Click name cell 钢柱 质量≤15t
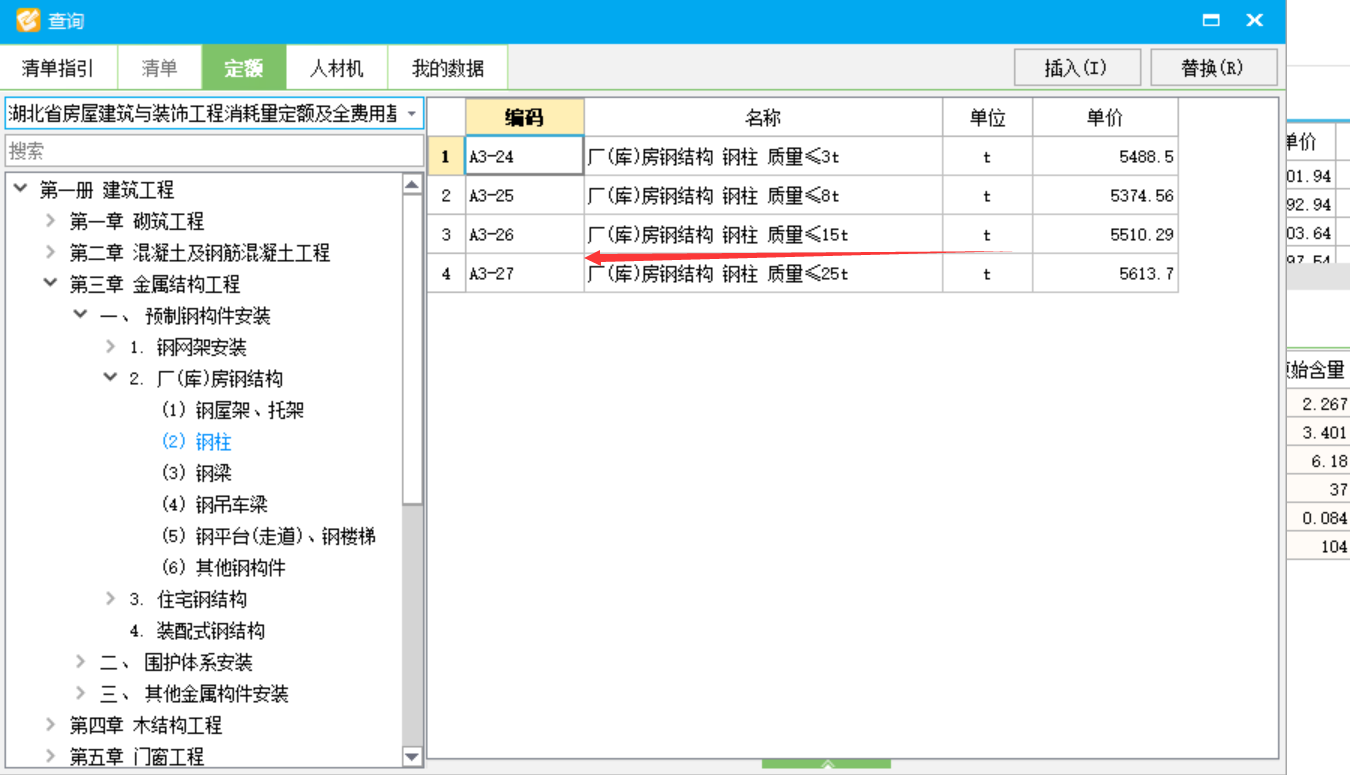The width and height of the screenshot is (1350, 775). (763, 234)
